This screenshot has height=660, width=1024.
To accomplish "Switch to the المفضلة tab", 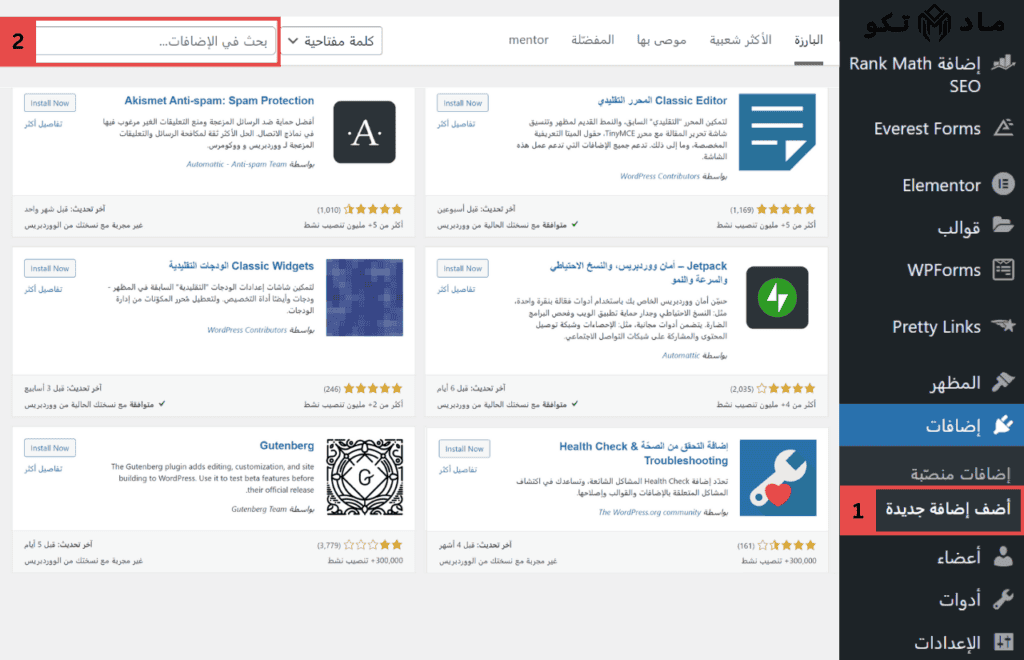I will coord(592,40).
